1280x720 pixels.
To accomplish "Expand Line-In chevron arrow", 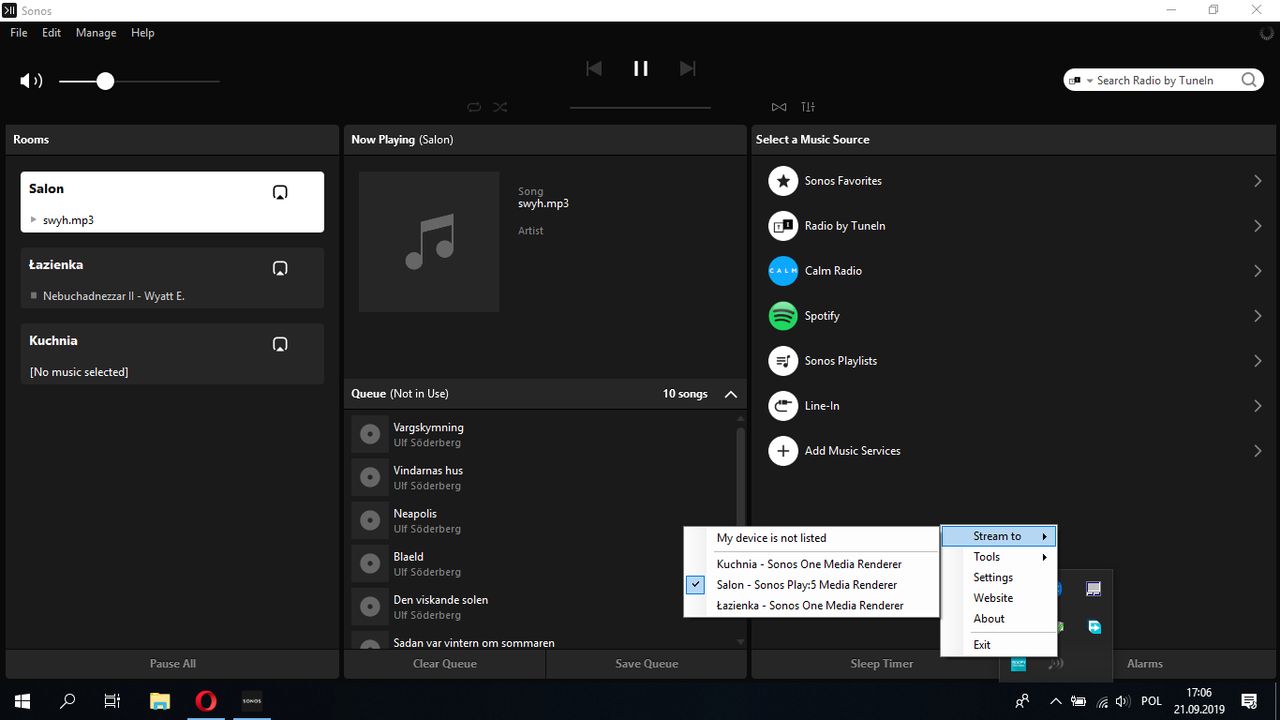I will (x=1257, y=406).
